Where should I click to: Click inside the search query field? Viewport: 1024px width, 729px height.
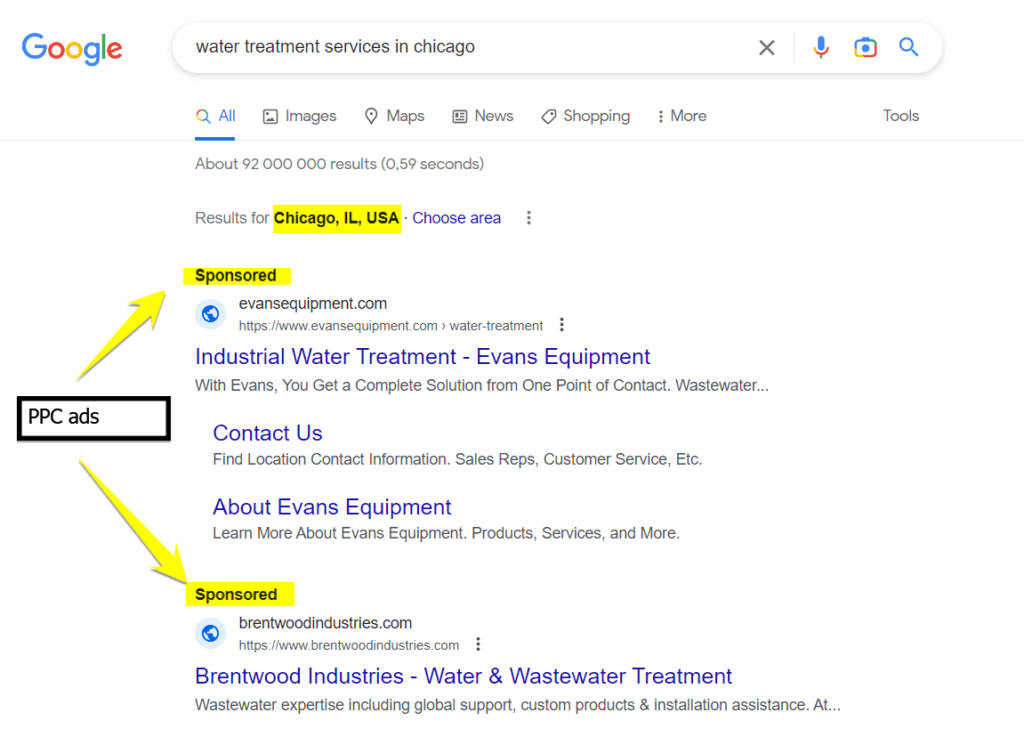coord(450,46)
